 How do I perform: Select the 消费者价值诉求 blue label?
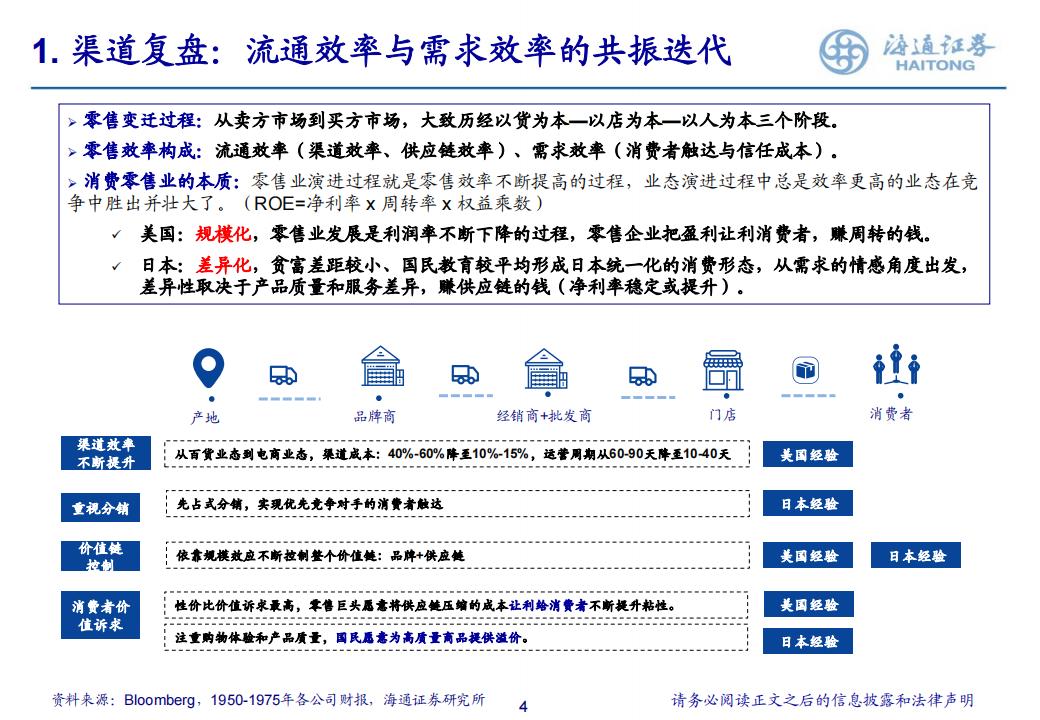tap(100, 615)
